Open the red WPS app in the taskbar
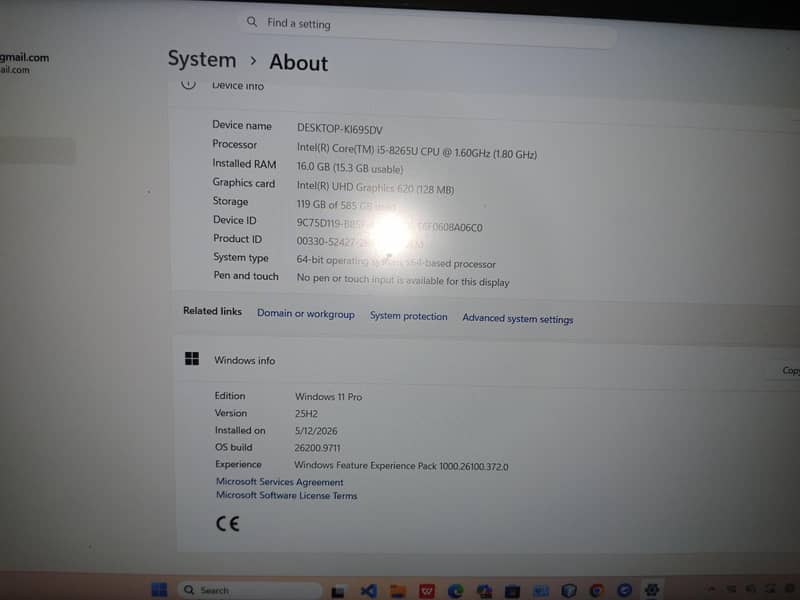 pyautogui.click(x=427, y=591)
